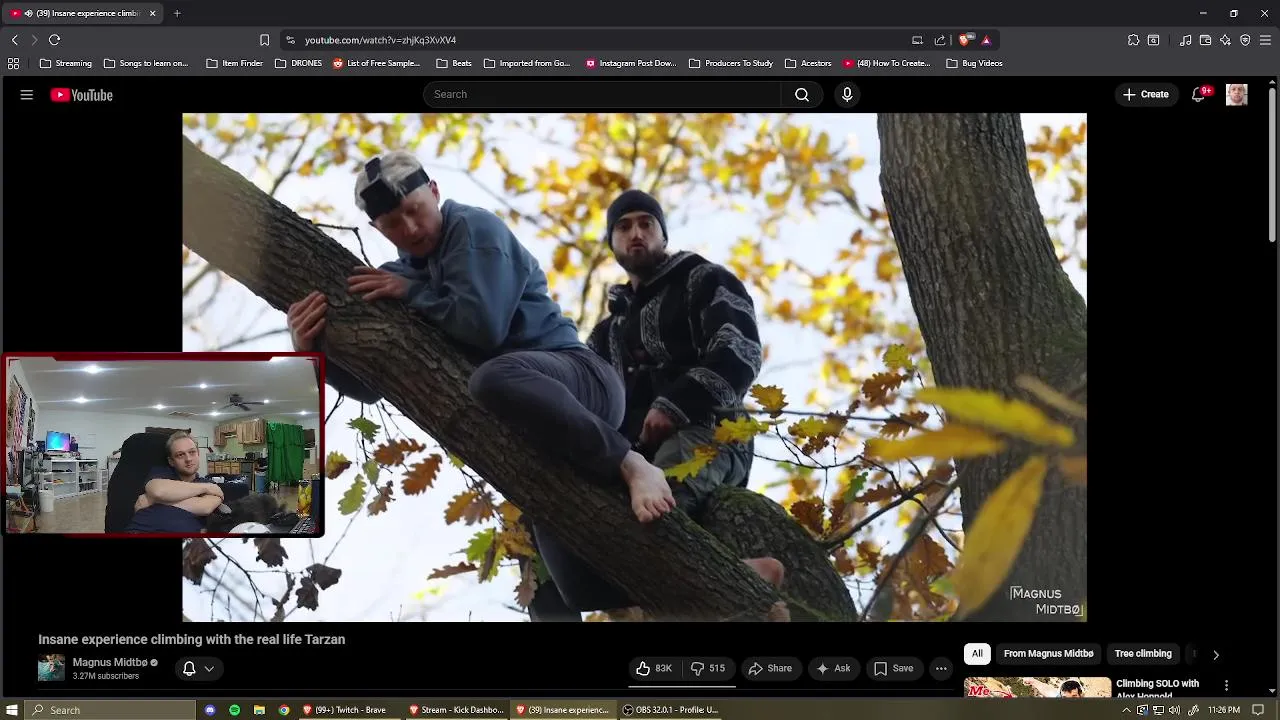1280x720 pixels.
Task: Open the apps grid icon in bookmarks bar
Action: pos(13,63)
